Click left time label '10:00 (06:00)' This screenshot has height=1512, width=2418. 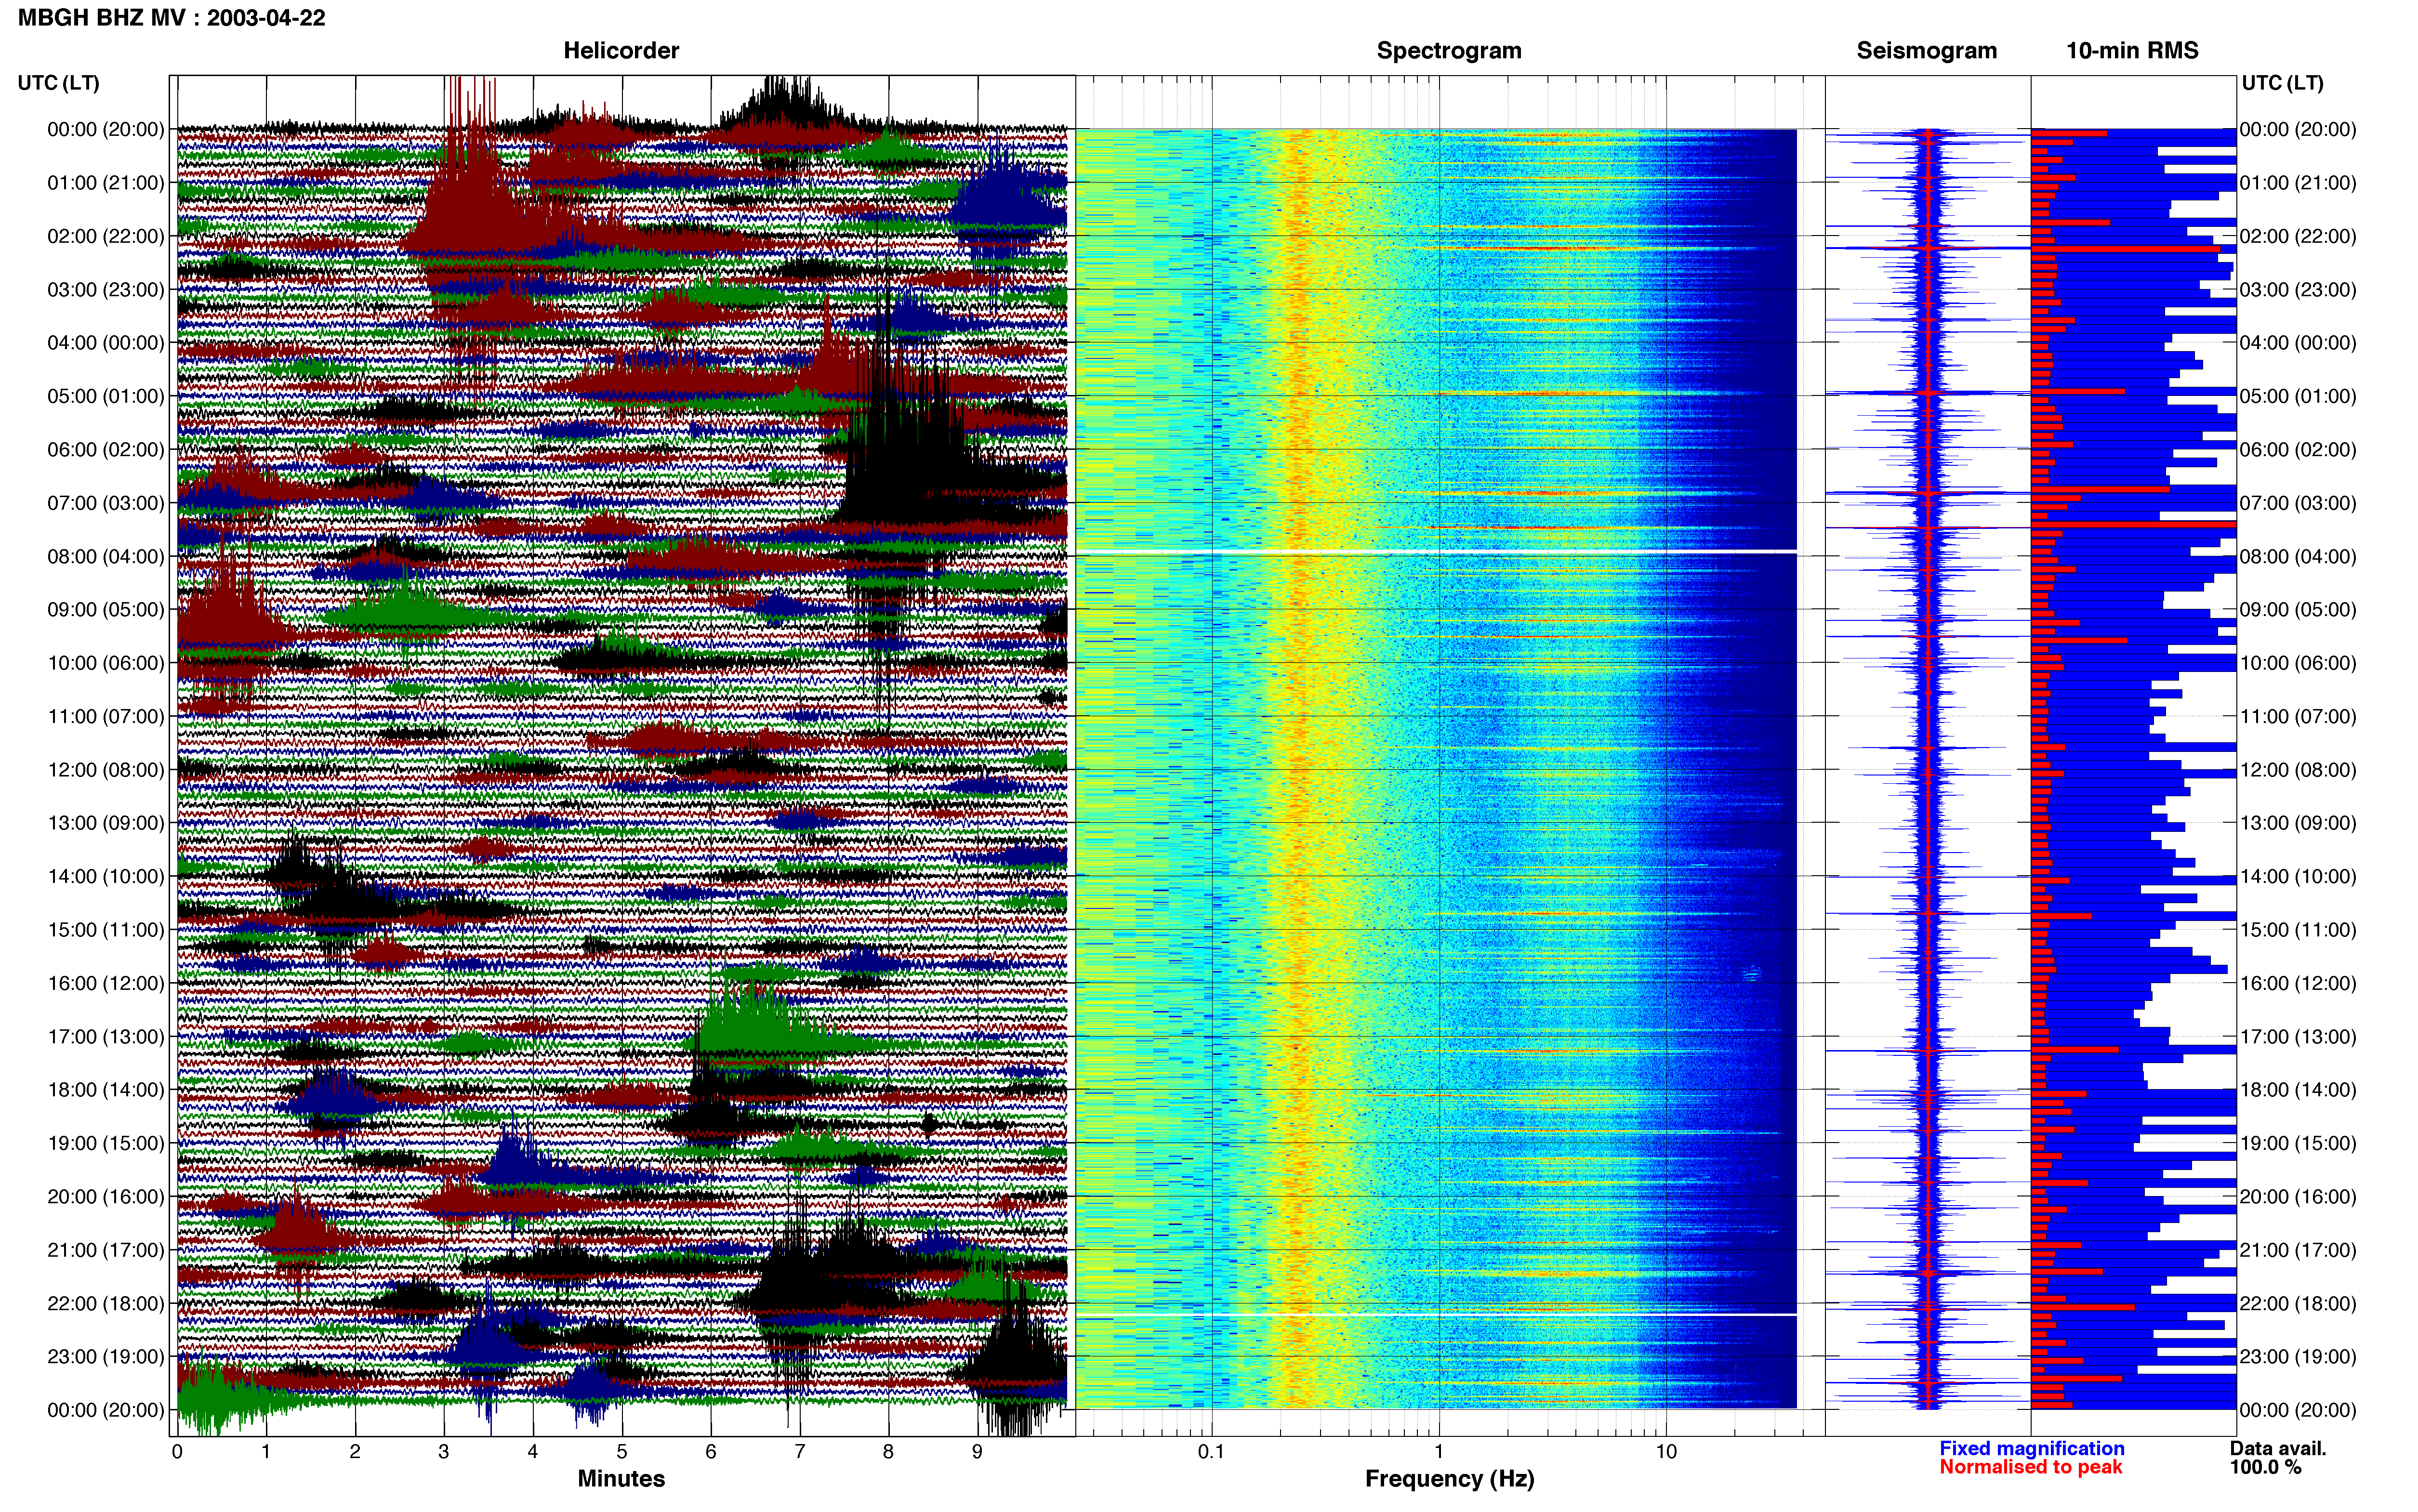(106, 663)
